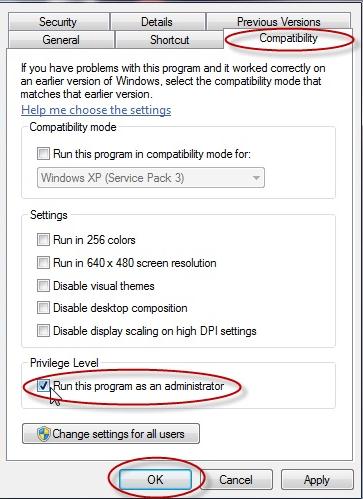363x499 pixels.
Task: Expand the Windows XP Service Pack 3 dropdown
Action: (151, 178)
